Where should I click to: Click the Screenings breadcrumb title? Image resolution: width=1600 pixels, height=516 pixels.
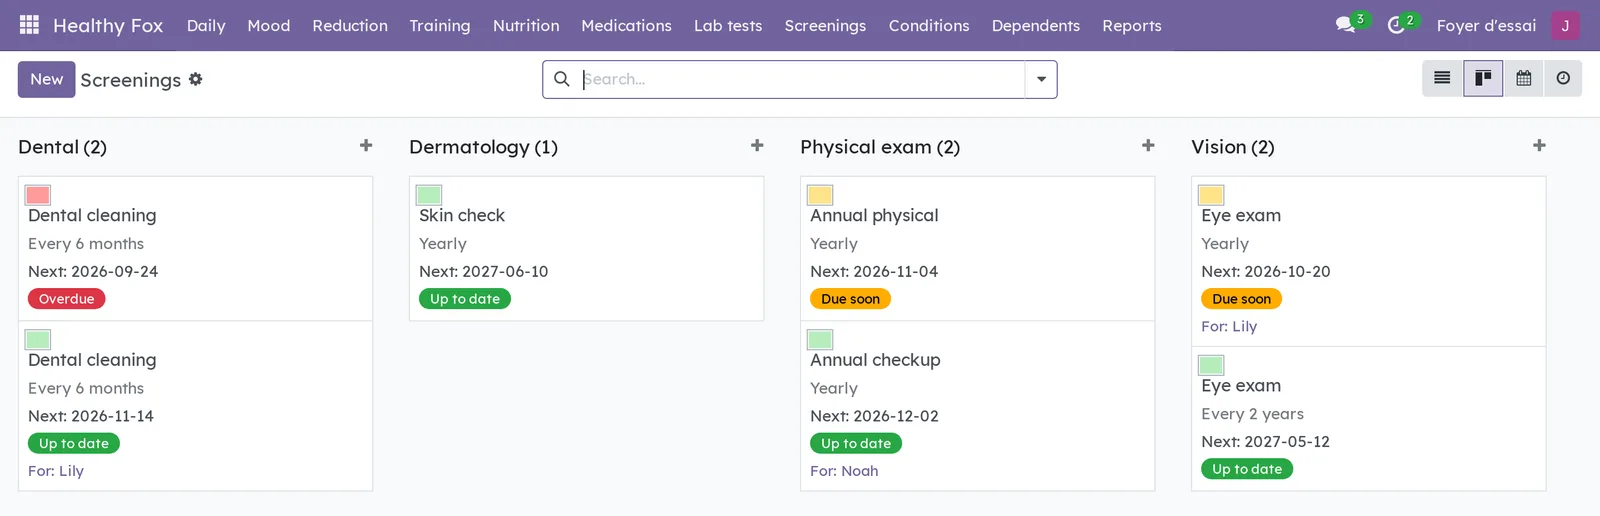[x=131, y=80]
